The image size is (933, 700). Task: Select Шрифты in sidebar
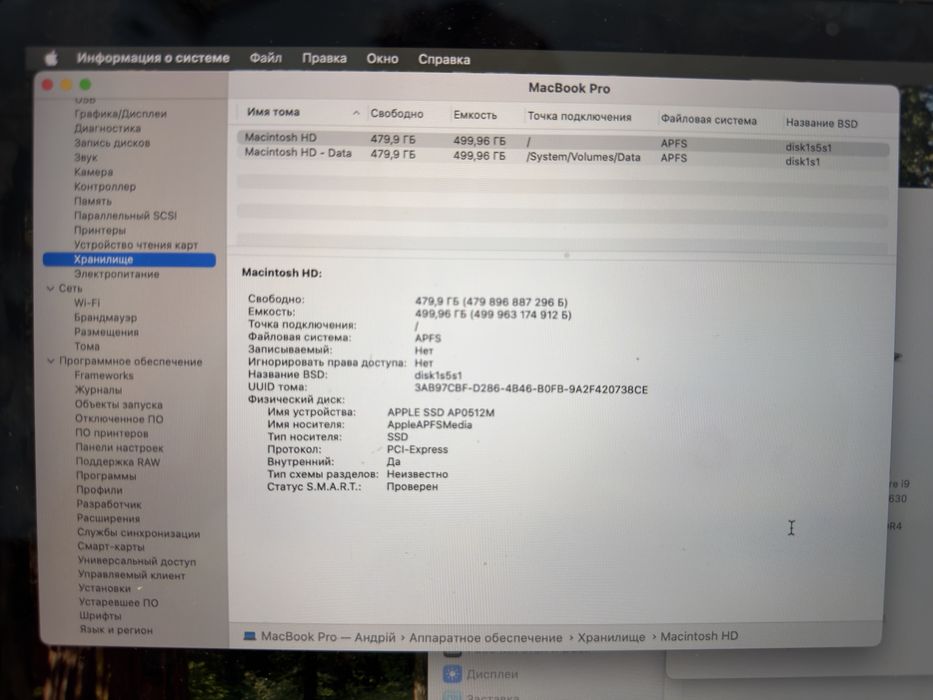100,615
